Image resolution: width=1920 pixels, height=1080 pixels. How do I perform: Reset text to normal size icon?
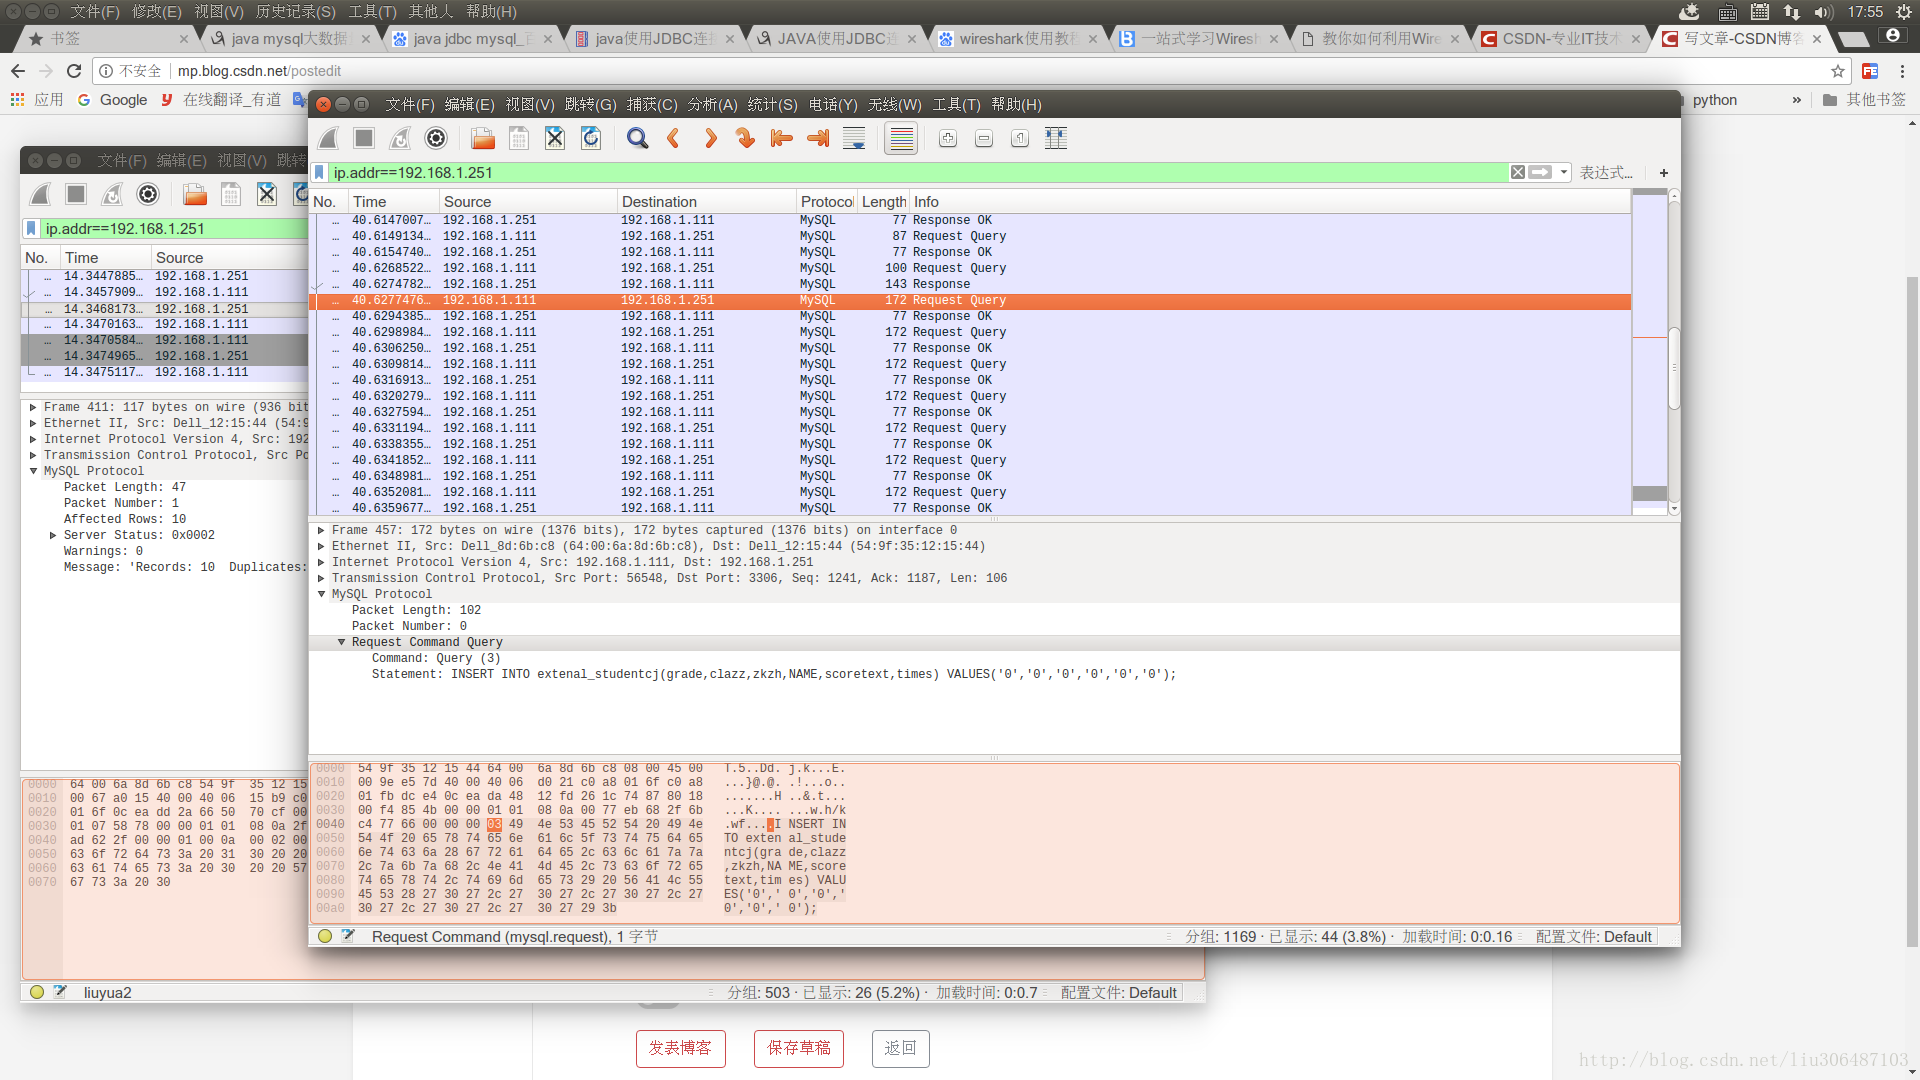[x=1020, y=139]
